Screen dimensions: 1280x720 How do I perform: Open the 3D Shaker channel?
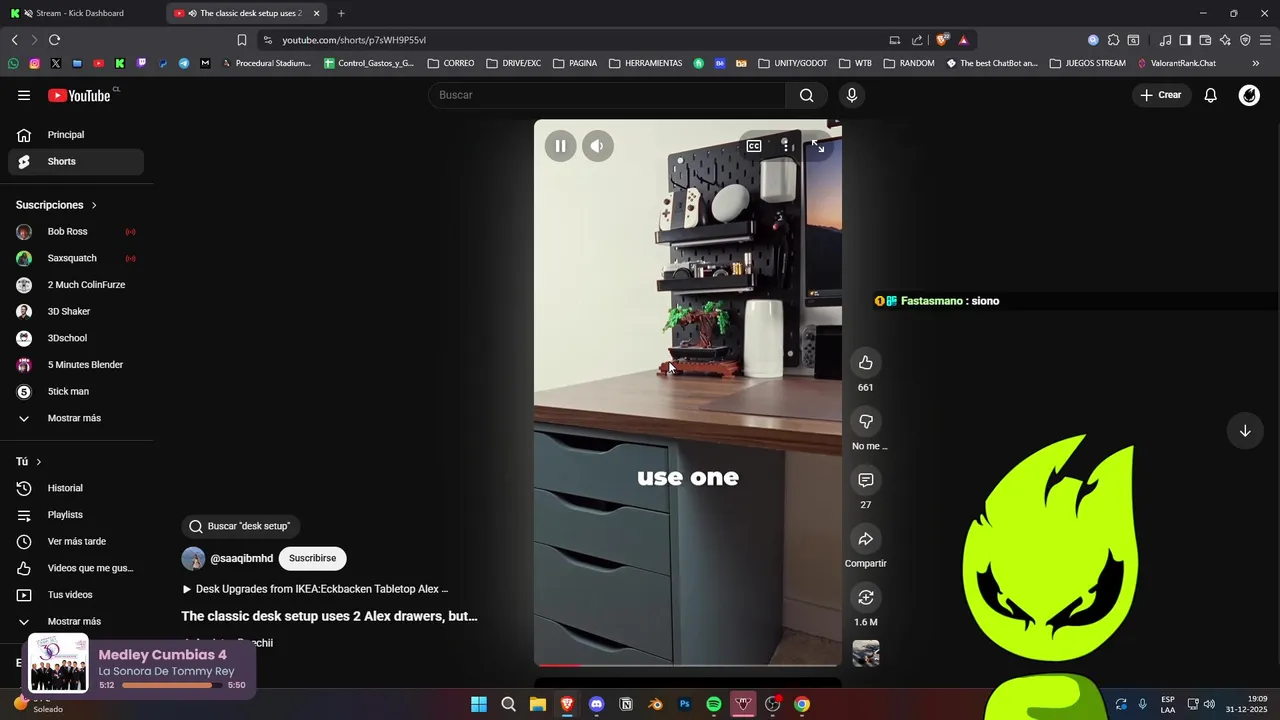pos(76,311)
